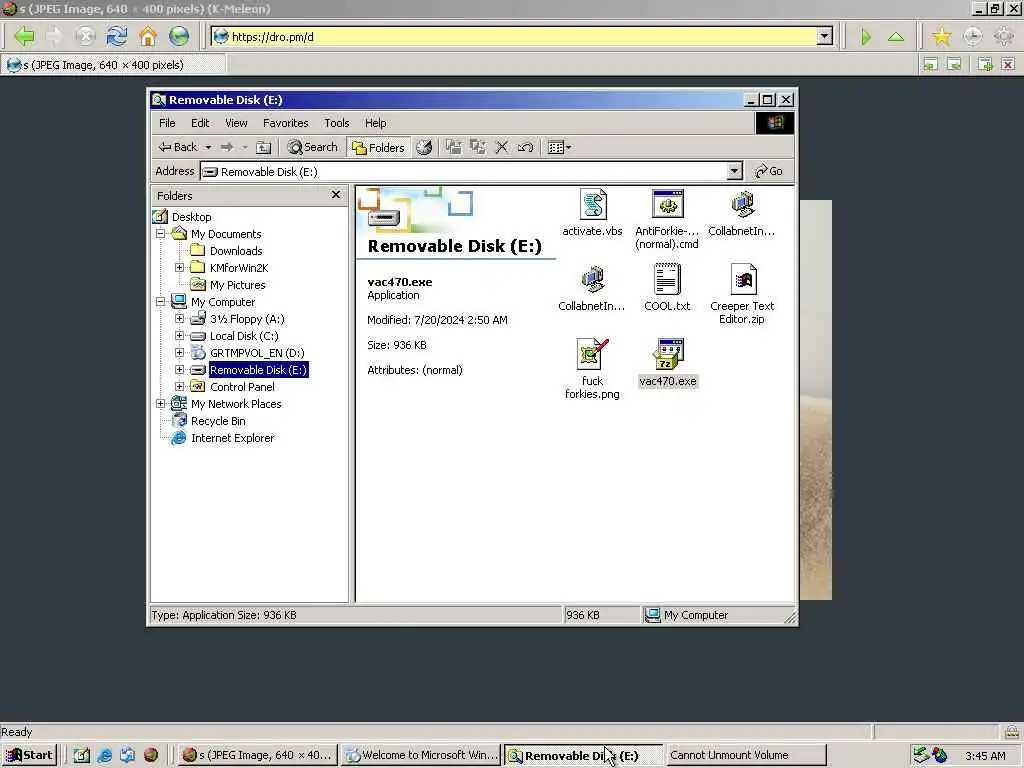Select My Pictures in folder tree

(x=237, y=285)
